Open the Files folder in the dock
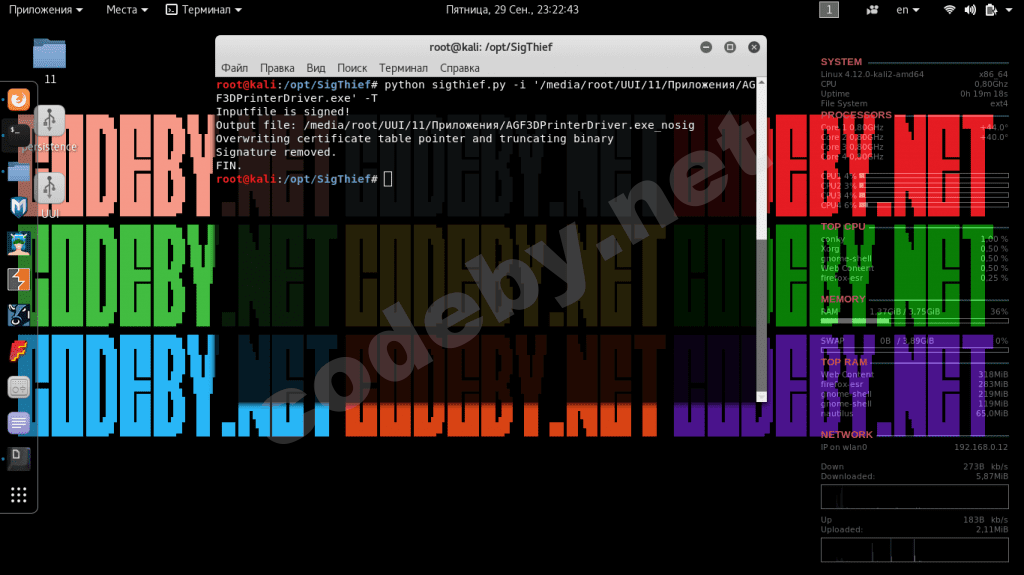The image size is (1024, 575). [18, 172]
